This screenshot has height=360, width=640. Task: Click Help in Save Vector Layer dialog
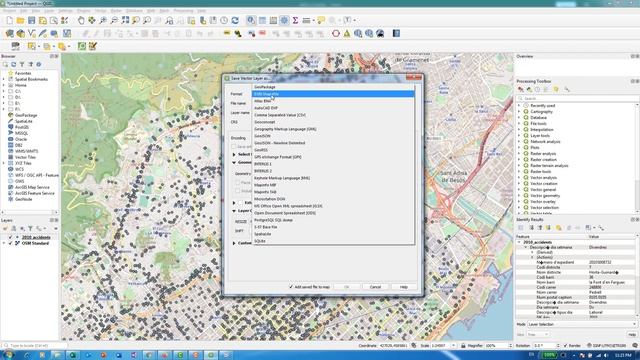click(x=404, y=287)
